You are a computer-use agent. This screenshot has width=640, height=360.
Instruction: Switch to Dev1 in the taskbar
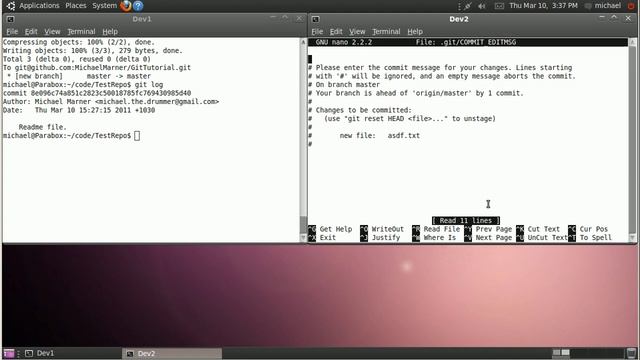pyautogui.click(x=71, y=353)
